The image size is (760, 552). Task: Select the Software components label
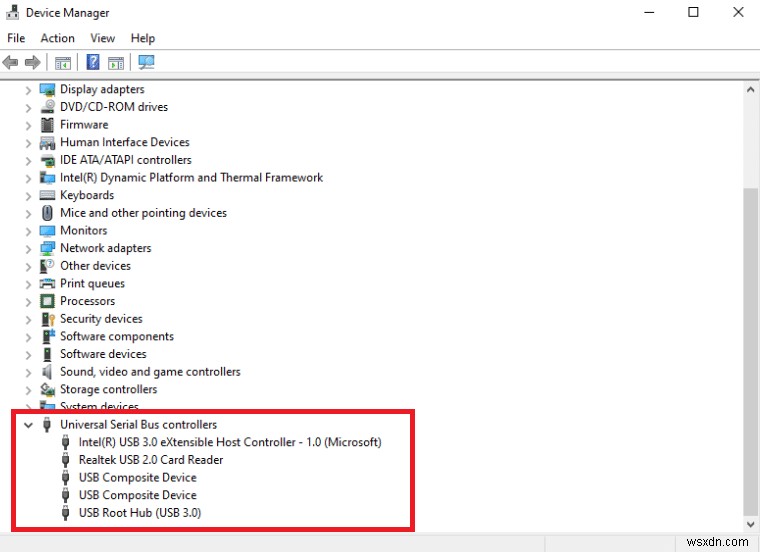[117, 336]
